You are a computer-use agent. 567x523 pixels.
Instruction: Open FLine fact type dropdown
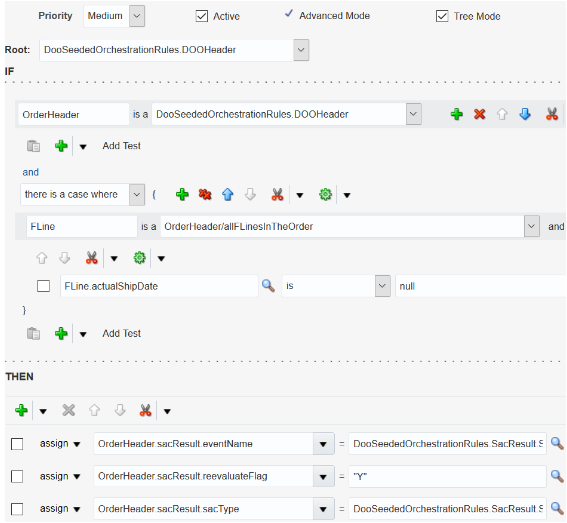[x=532, y=226]
